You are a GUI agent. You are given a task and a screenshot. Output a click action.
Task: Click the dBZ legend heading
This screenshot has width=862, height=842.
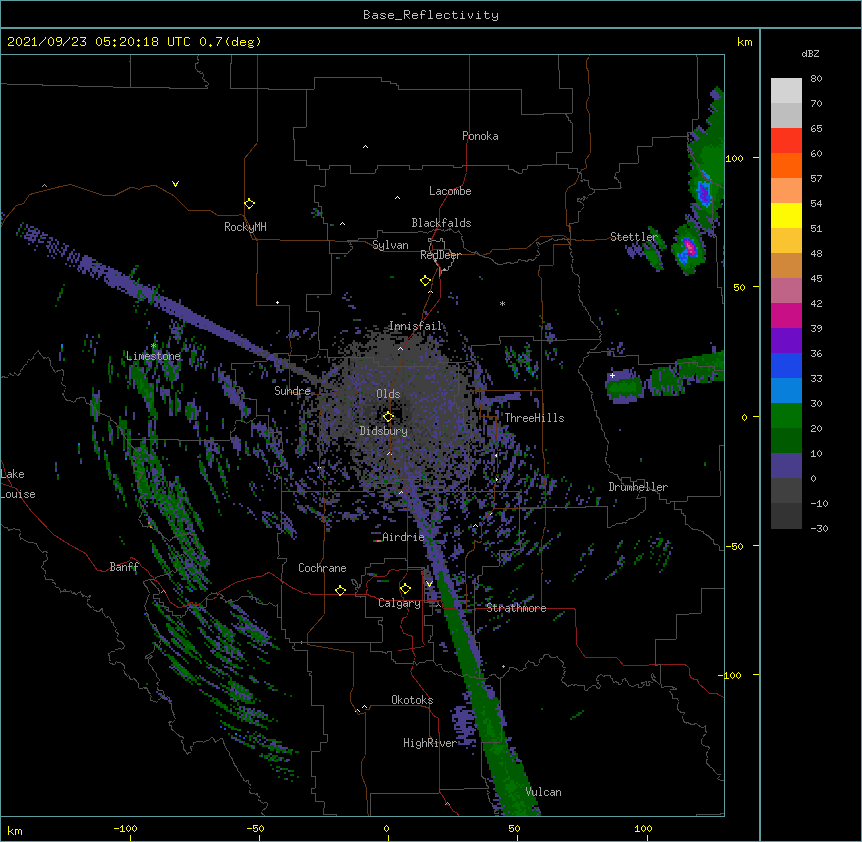click(810, 53)
